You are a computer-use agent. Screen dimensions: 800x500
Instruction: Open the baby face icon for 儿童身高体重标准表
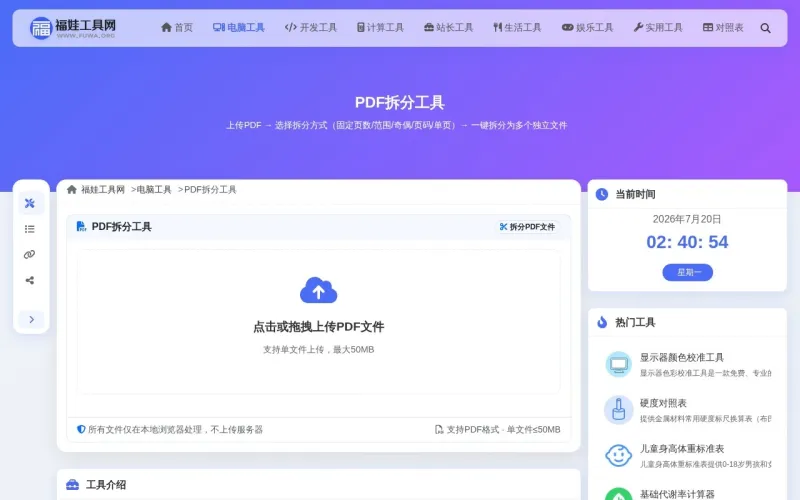[618, 455]
